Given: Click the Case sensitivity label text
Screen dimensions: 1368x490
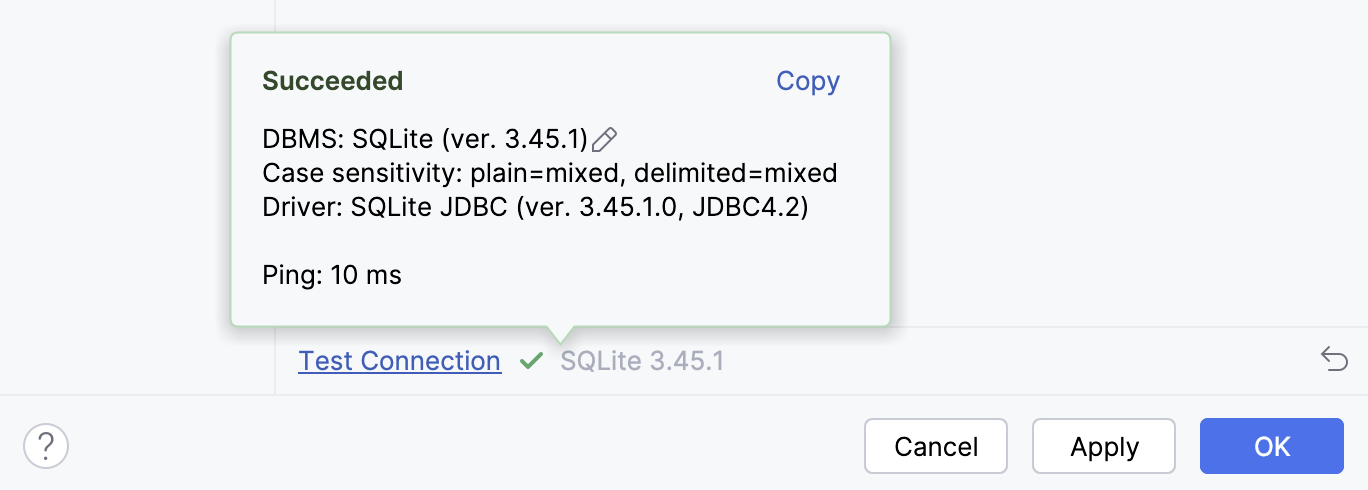Looking at the screenshot, I should click(357, 173).
